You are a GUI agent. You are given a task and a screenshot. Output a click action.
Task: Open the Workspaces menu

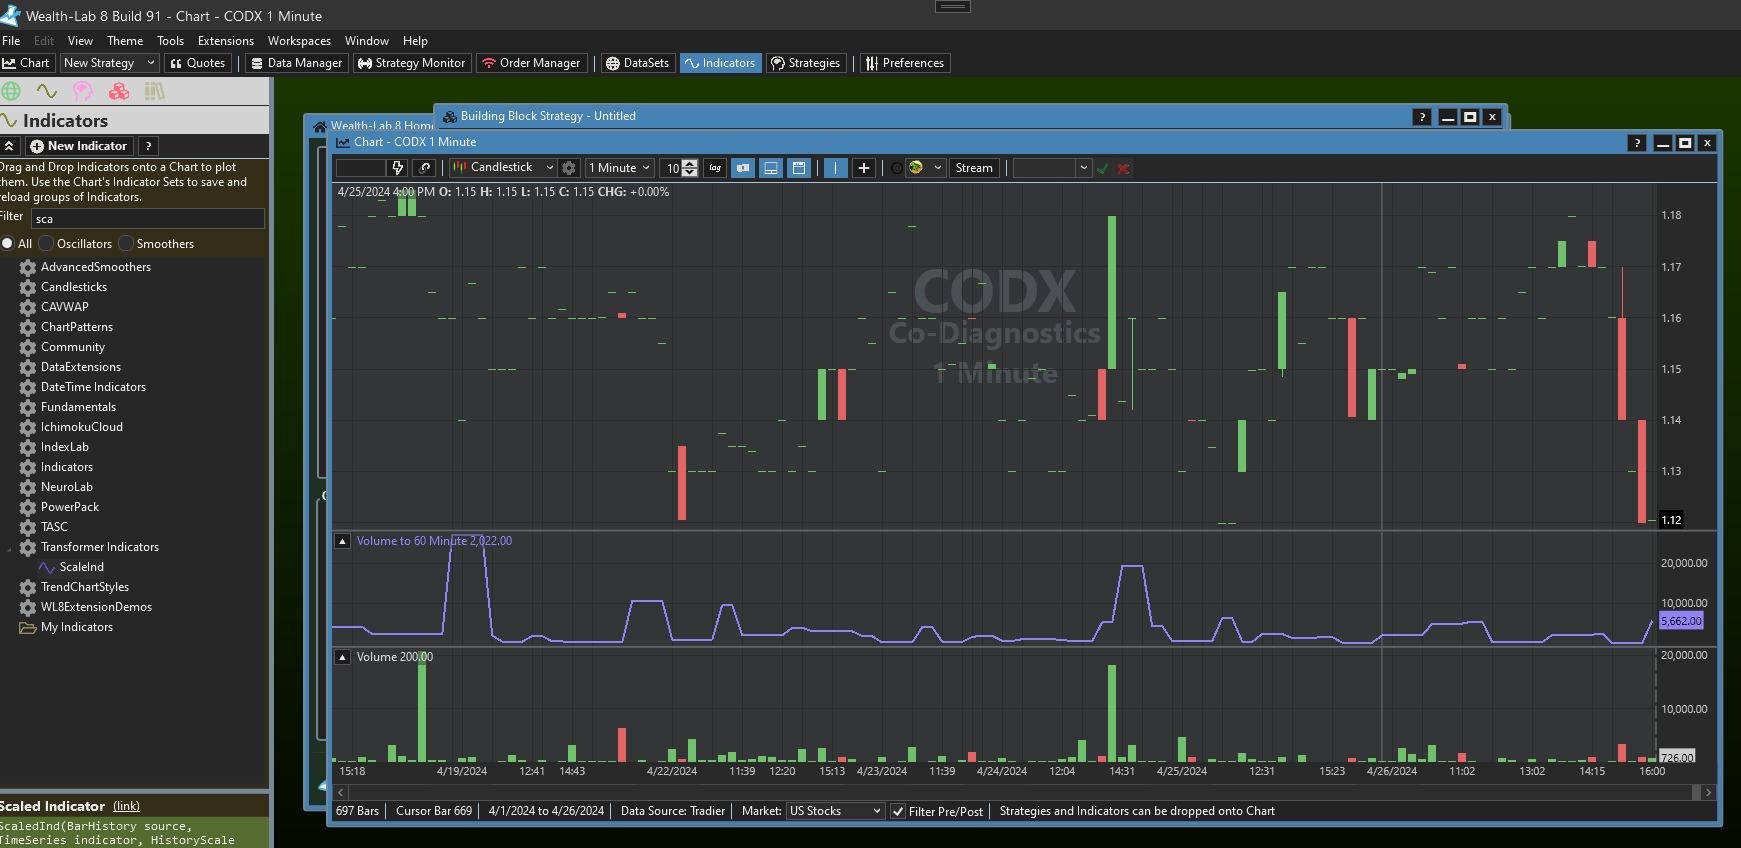299,41
